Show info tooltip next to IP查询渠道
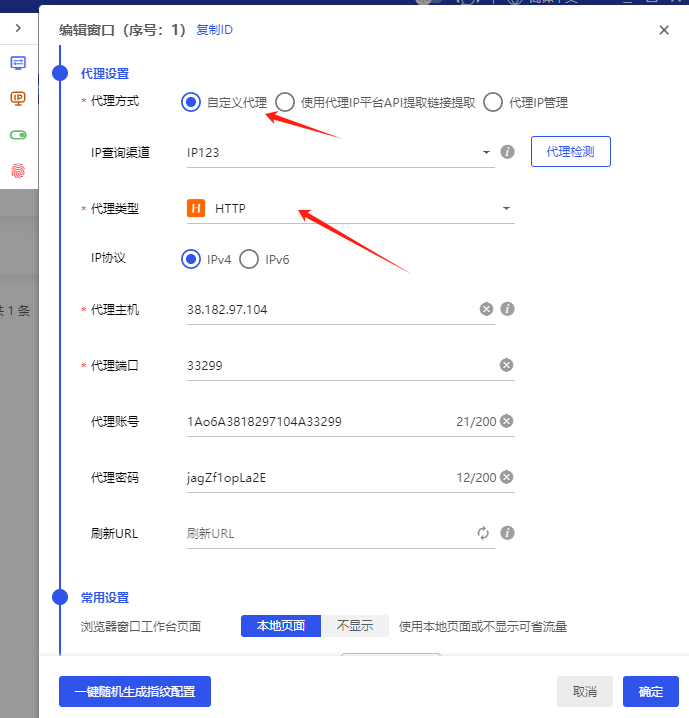This screenshot has height=718, width=689. pos(507,152)
